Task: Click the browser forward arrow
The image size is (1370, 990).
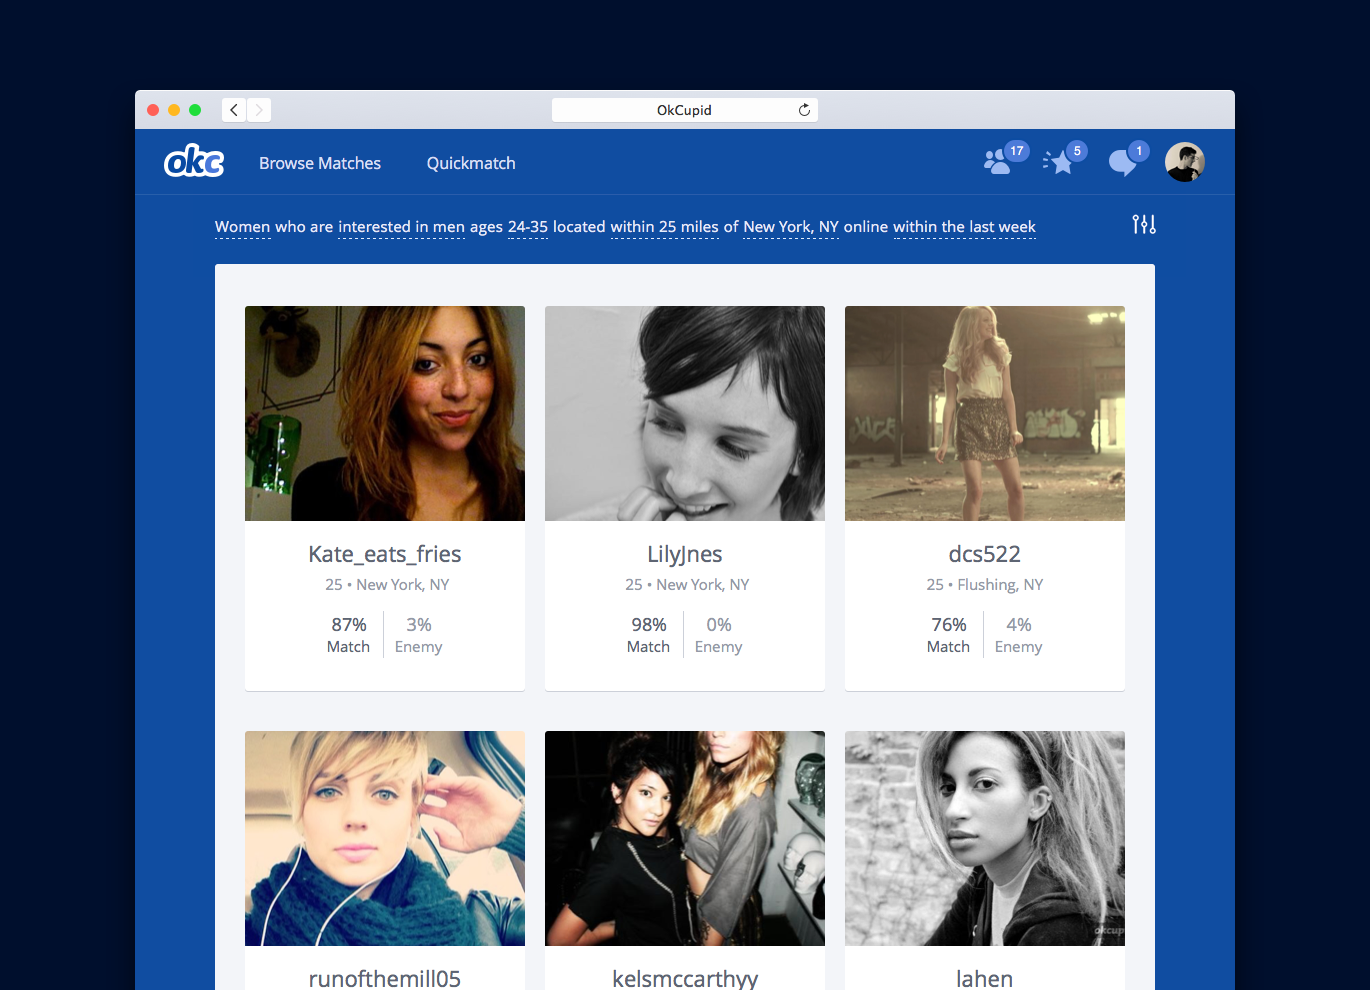Action: point(259,110)
